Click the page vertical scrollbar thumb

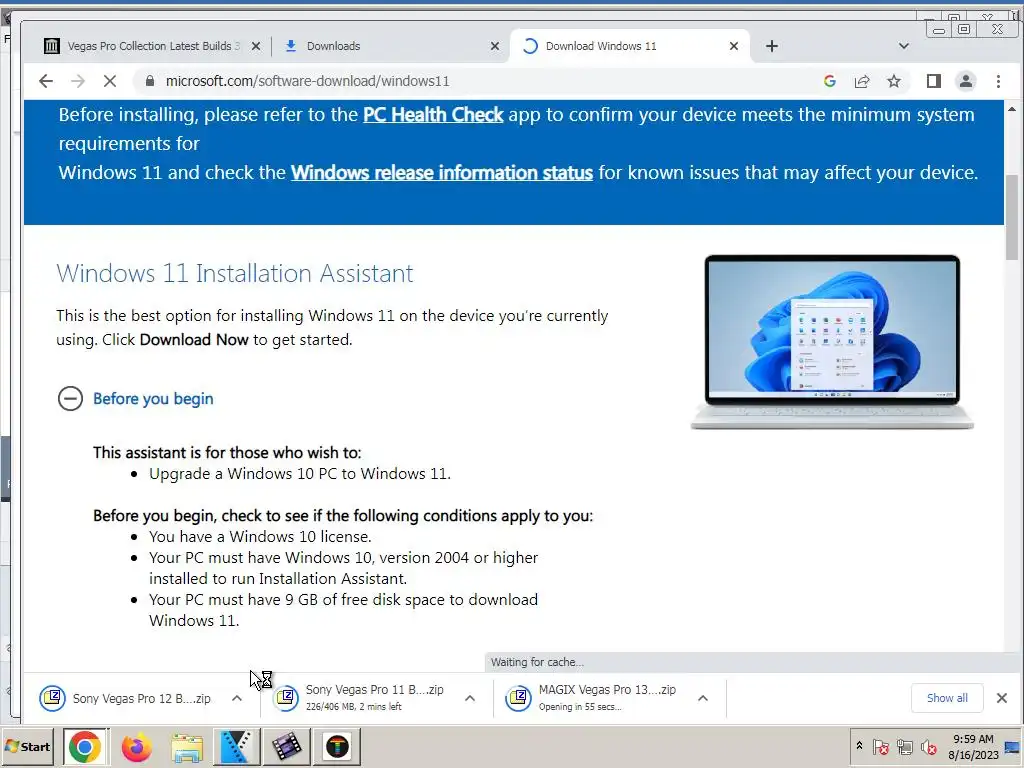coord(1012,217)
